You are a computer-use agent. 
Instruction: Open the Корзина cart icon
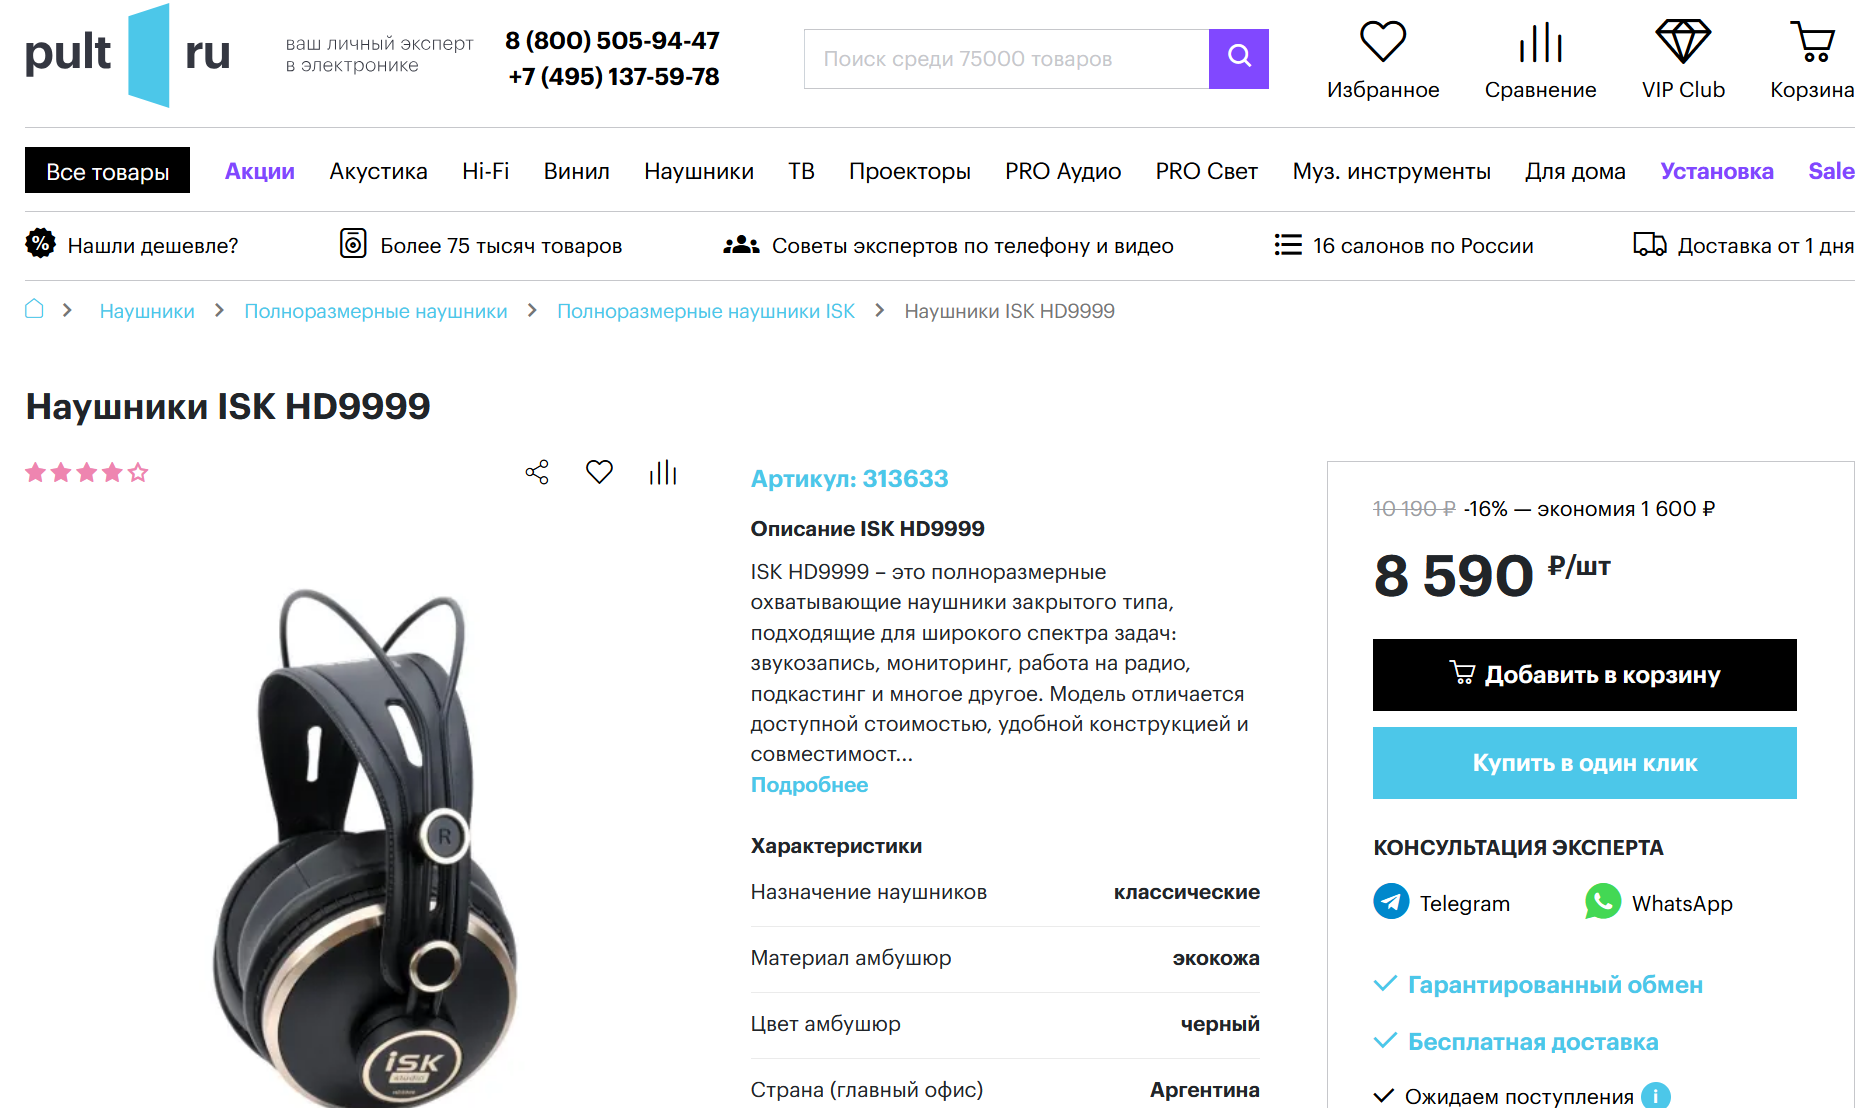1812,42
